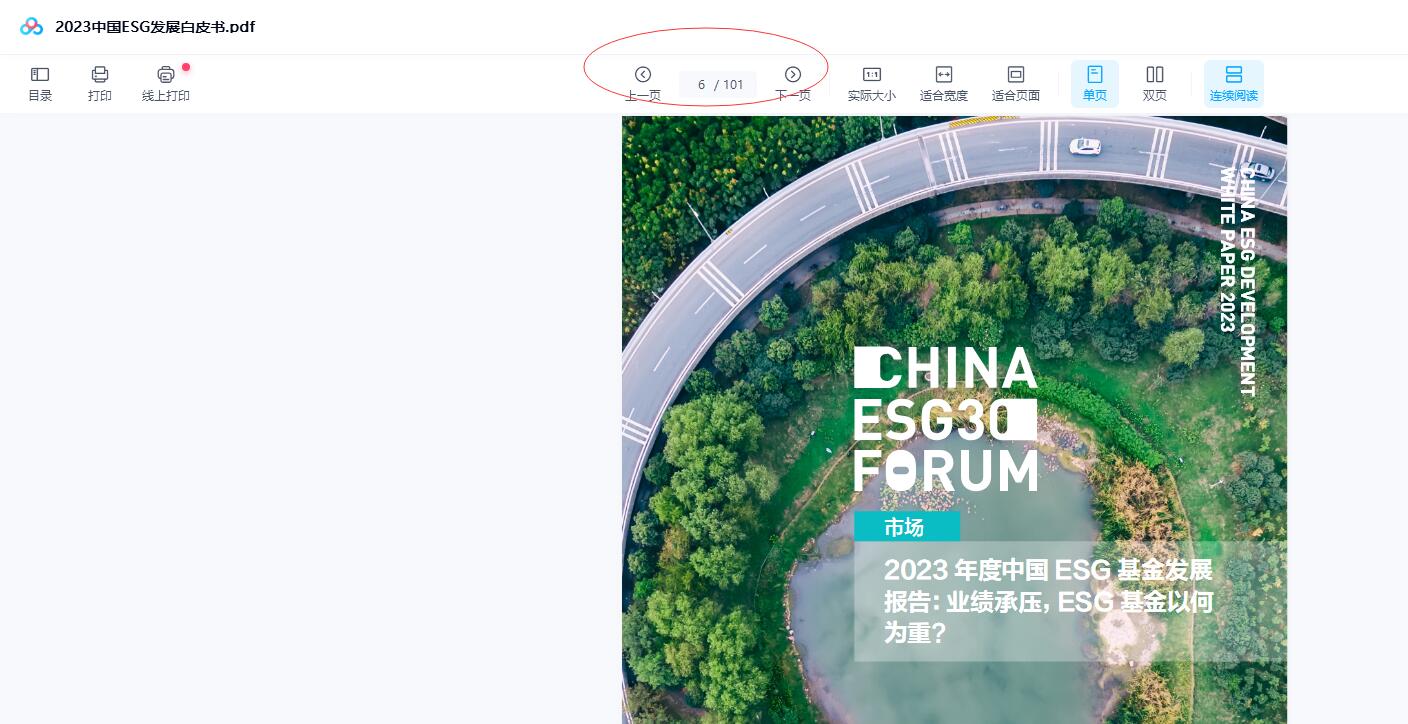This screenshot has height=724, width=1408.
Task: Switch to 双页 double page mode
Action: [1155, 84]
